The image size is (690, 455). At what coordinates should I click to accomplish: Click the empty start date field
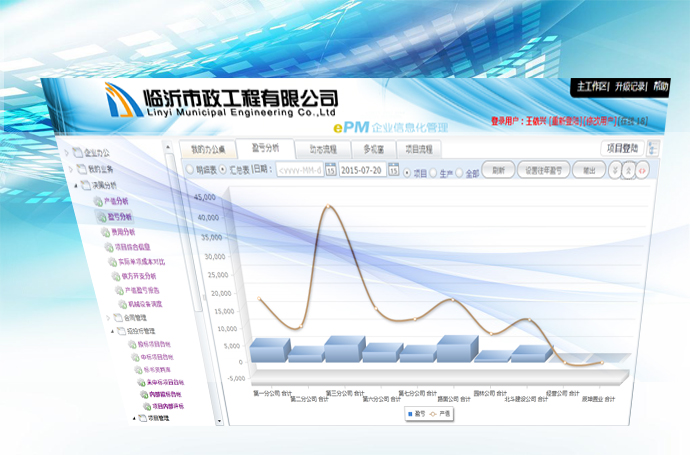pyautogui.click(x=300, y=170)
